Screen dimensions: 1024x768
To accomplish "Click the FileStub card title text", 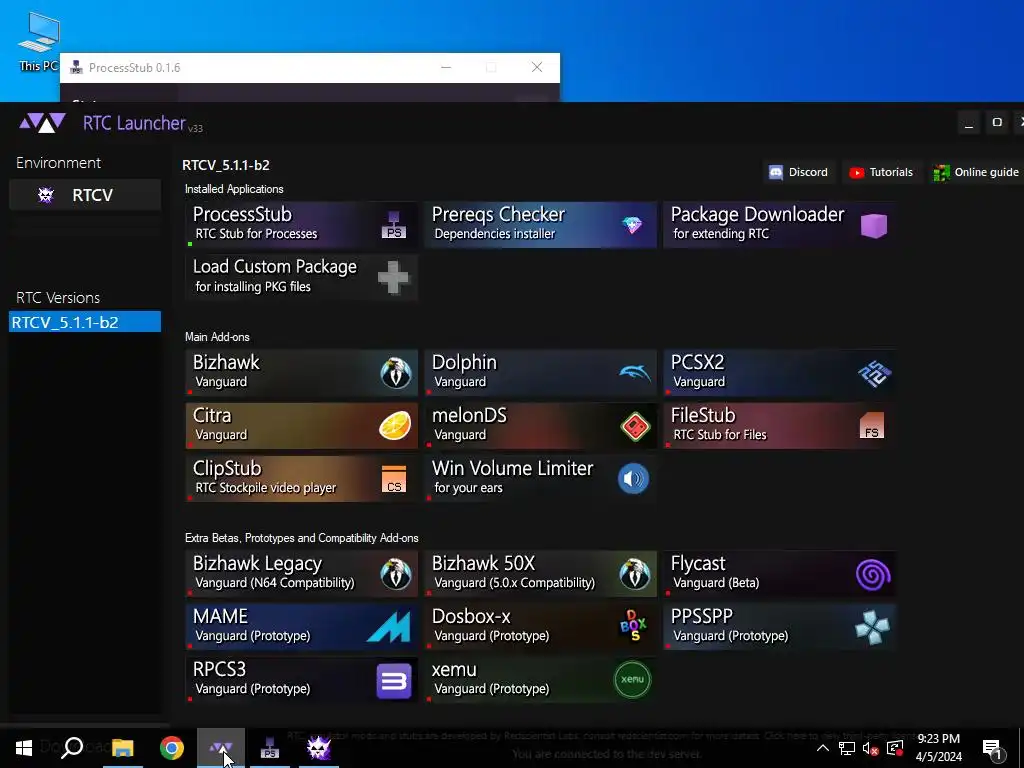I will click(703, 415).
